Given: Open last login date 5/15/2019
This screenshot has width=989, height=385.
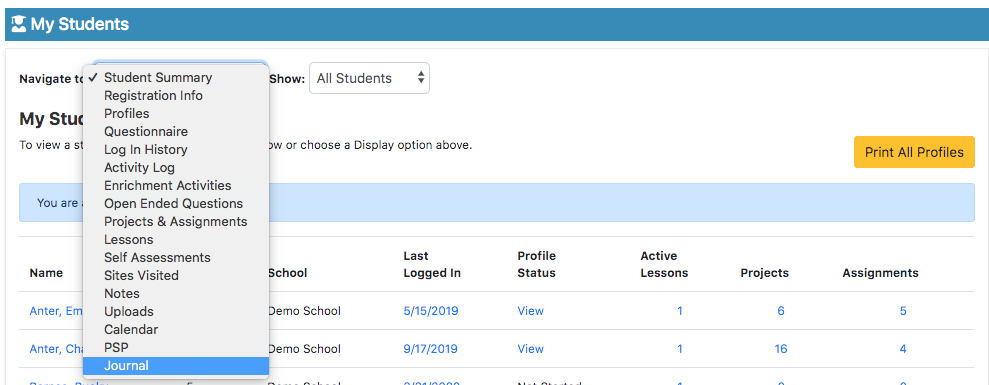Looking at the screenshot, I should pyautogui.click(x=431, y=311).
